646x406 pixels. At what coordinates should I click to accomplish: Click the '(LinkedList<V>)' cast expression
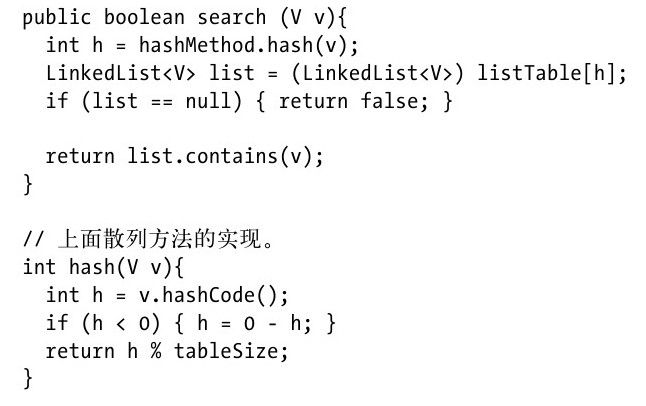point(378,73)
